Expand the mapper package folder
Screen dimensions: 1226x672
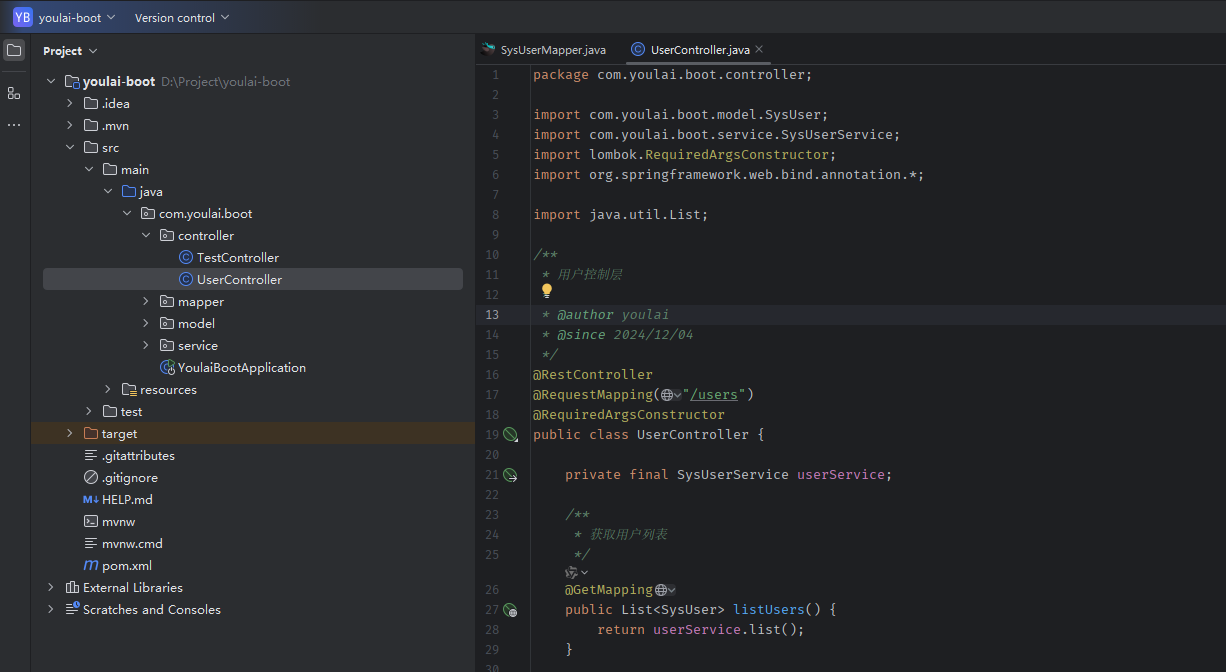coord(146,301)
